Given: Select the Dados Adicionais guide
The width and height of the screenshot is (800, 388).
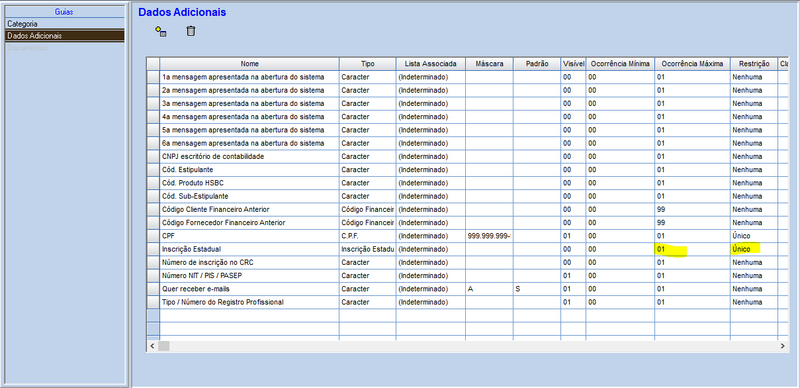Looking at the screenshot, I should (65, 36).
